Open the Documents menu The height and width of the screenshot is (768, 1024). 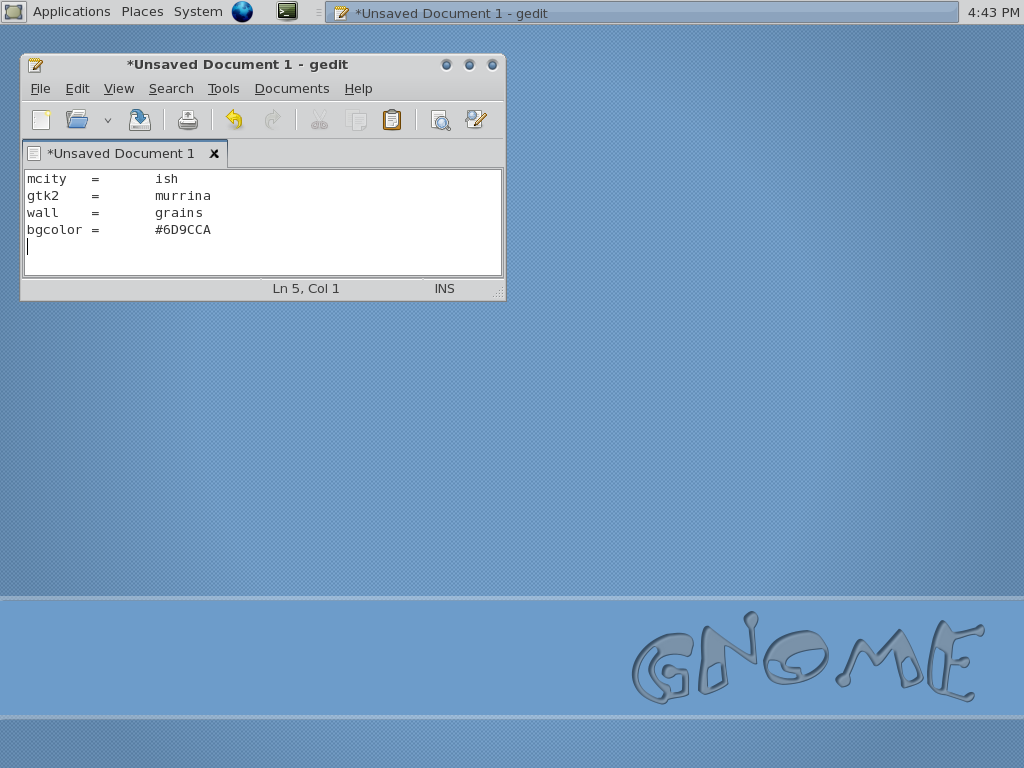pos(292,89)
